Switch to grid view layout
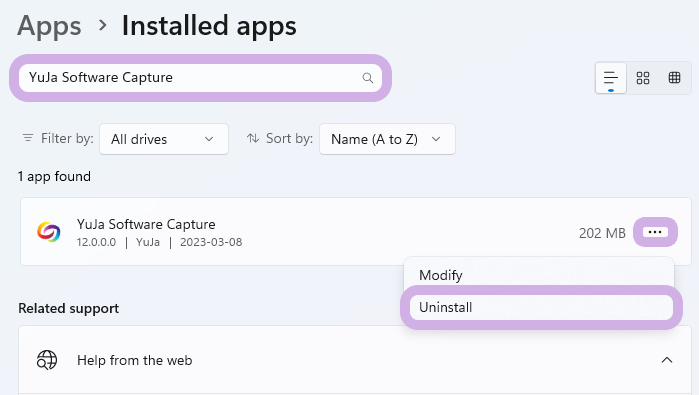699x395 pixels. tap(642, 78)
